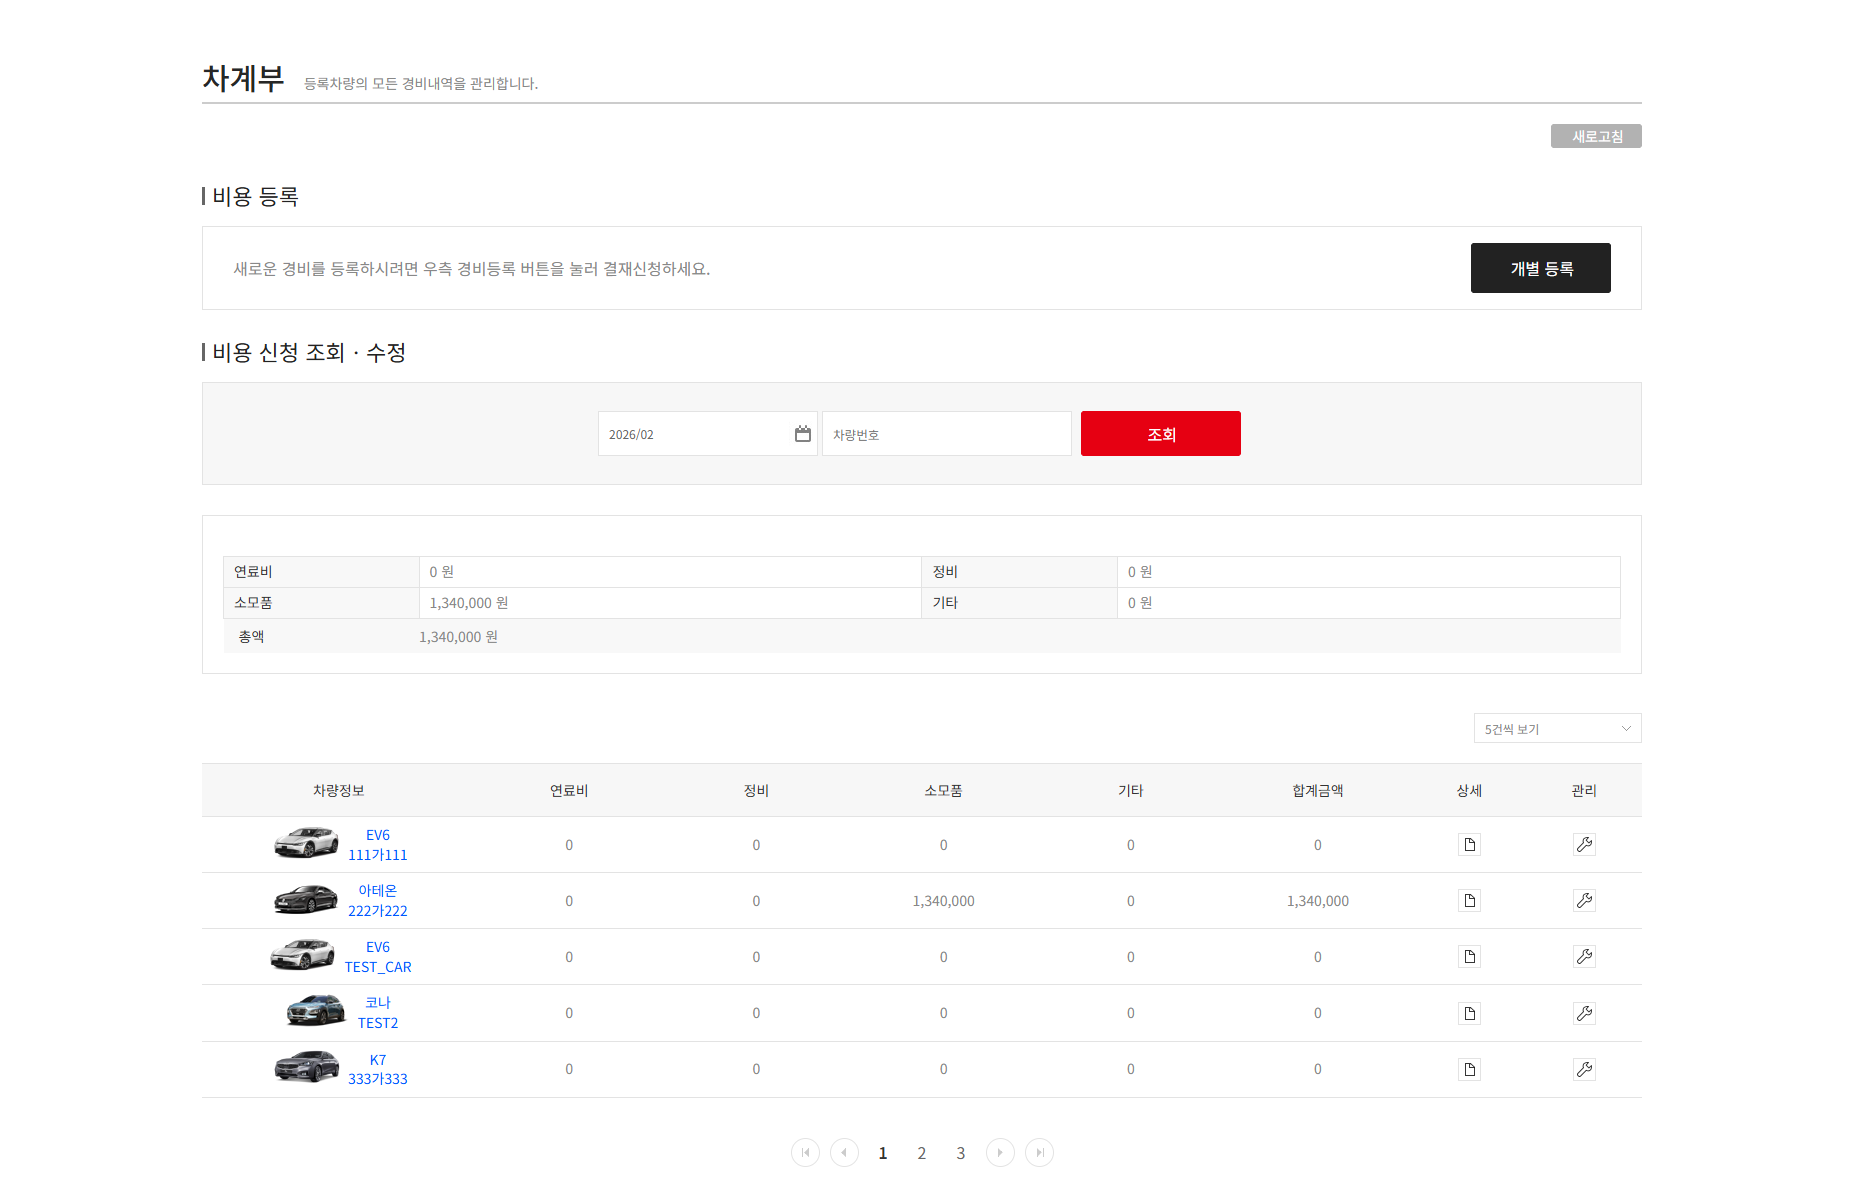1852x1189 pixels.
Task: Click the 합계금액 column header
Action: point(1317,791)
